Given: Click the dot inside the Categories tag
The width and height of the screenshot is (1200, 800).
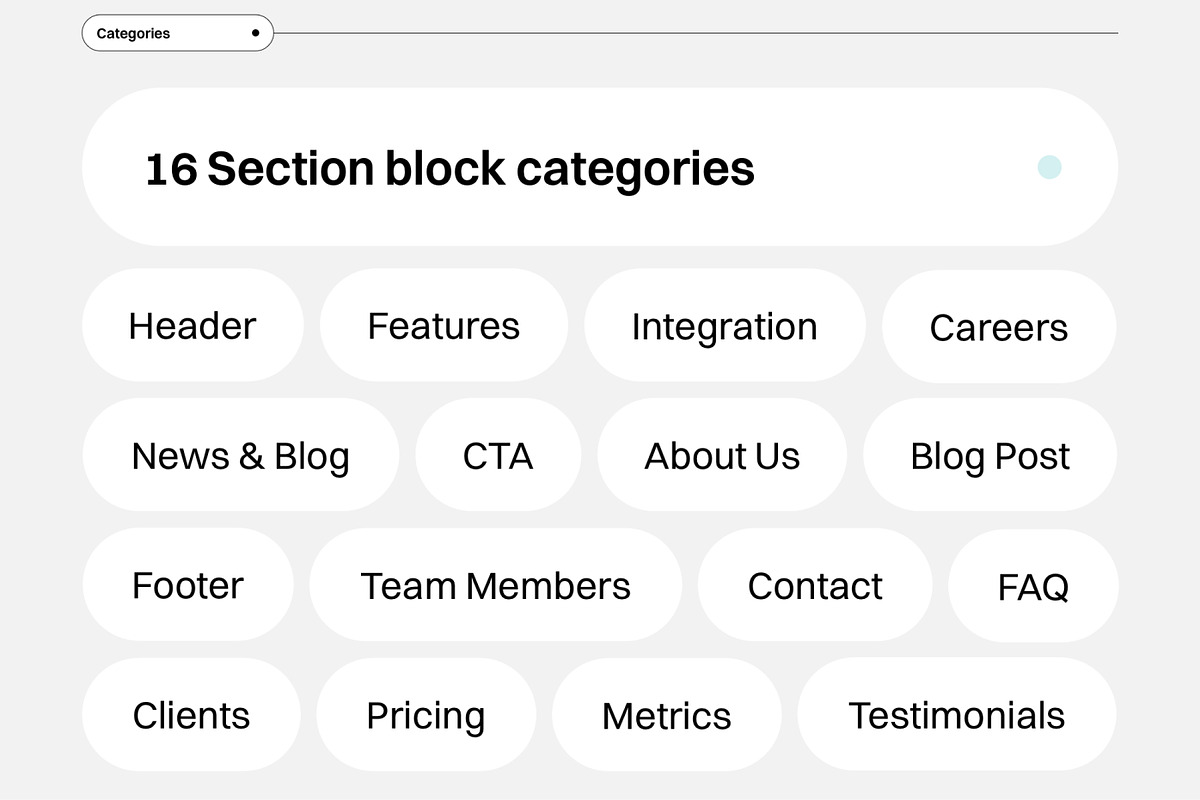Looking at the screenshot, I should [x=255, y=32].
